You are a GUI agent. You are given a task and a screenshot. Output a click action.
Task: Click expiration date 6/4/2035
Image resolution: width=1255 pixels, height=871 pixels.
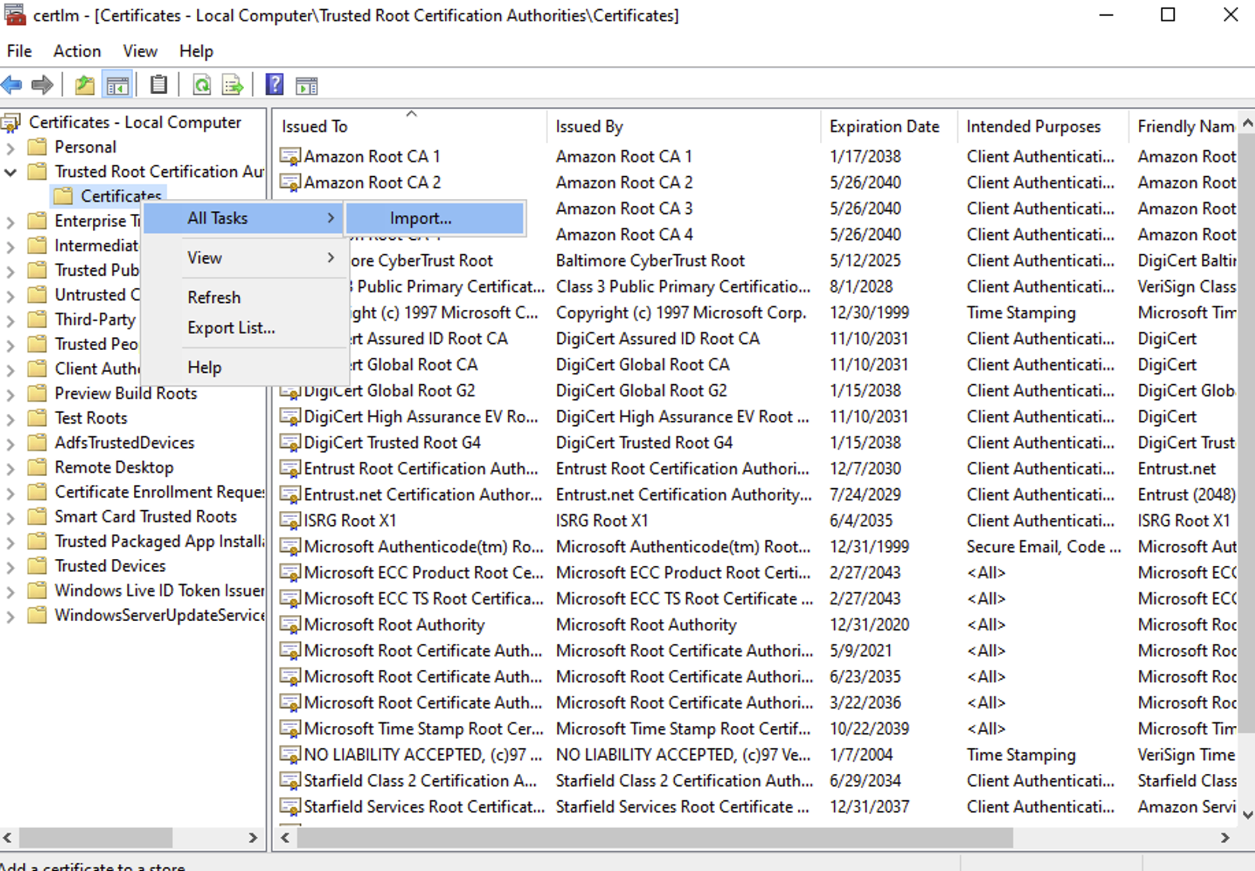(x=861, y=520)
